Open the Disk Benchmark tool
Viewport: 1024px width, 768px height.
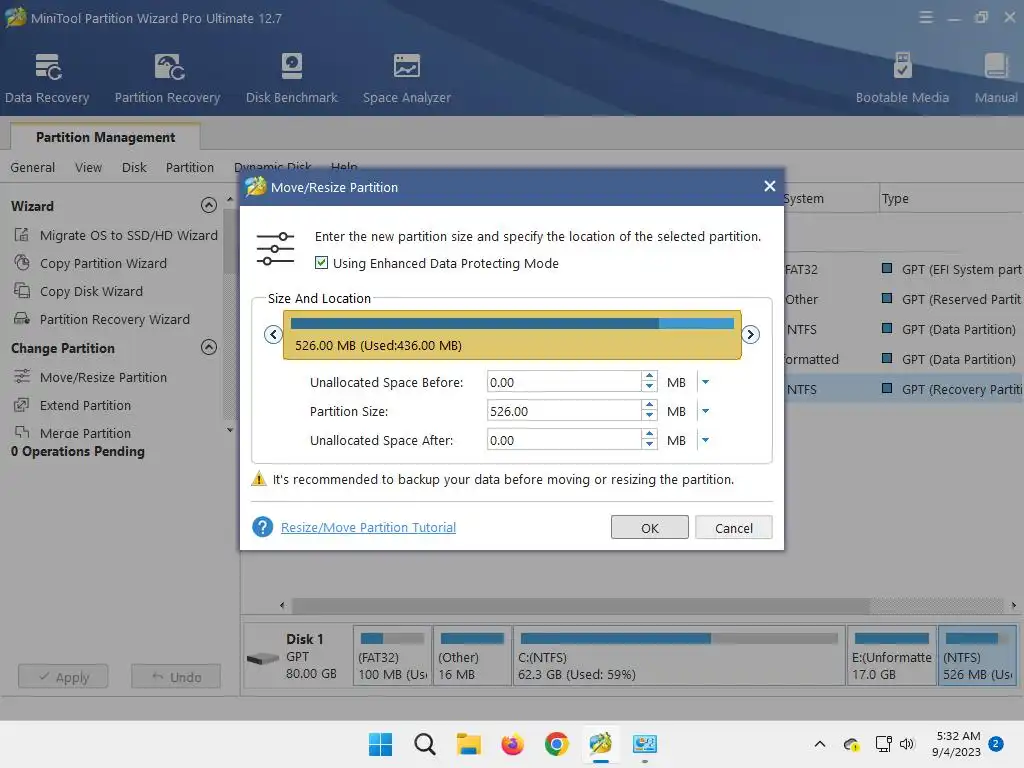[x=291, y=78]
